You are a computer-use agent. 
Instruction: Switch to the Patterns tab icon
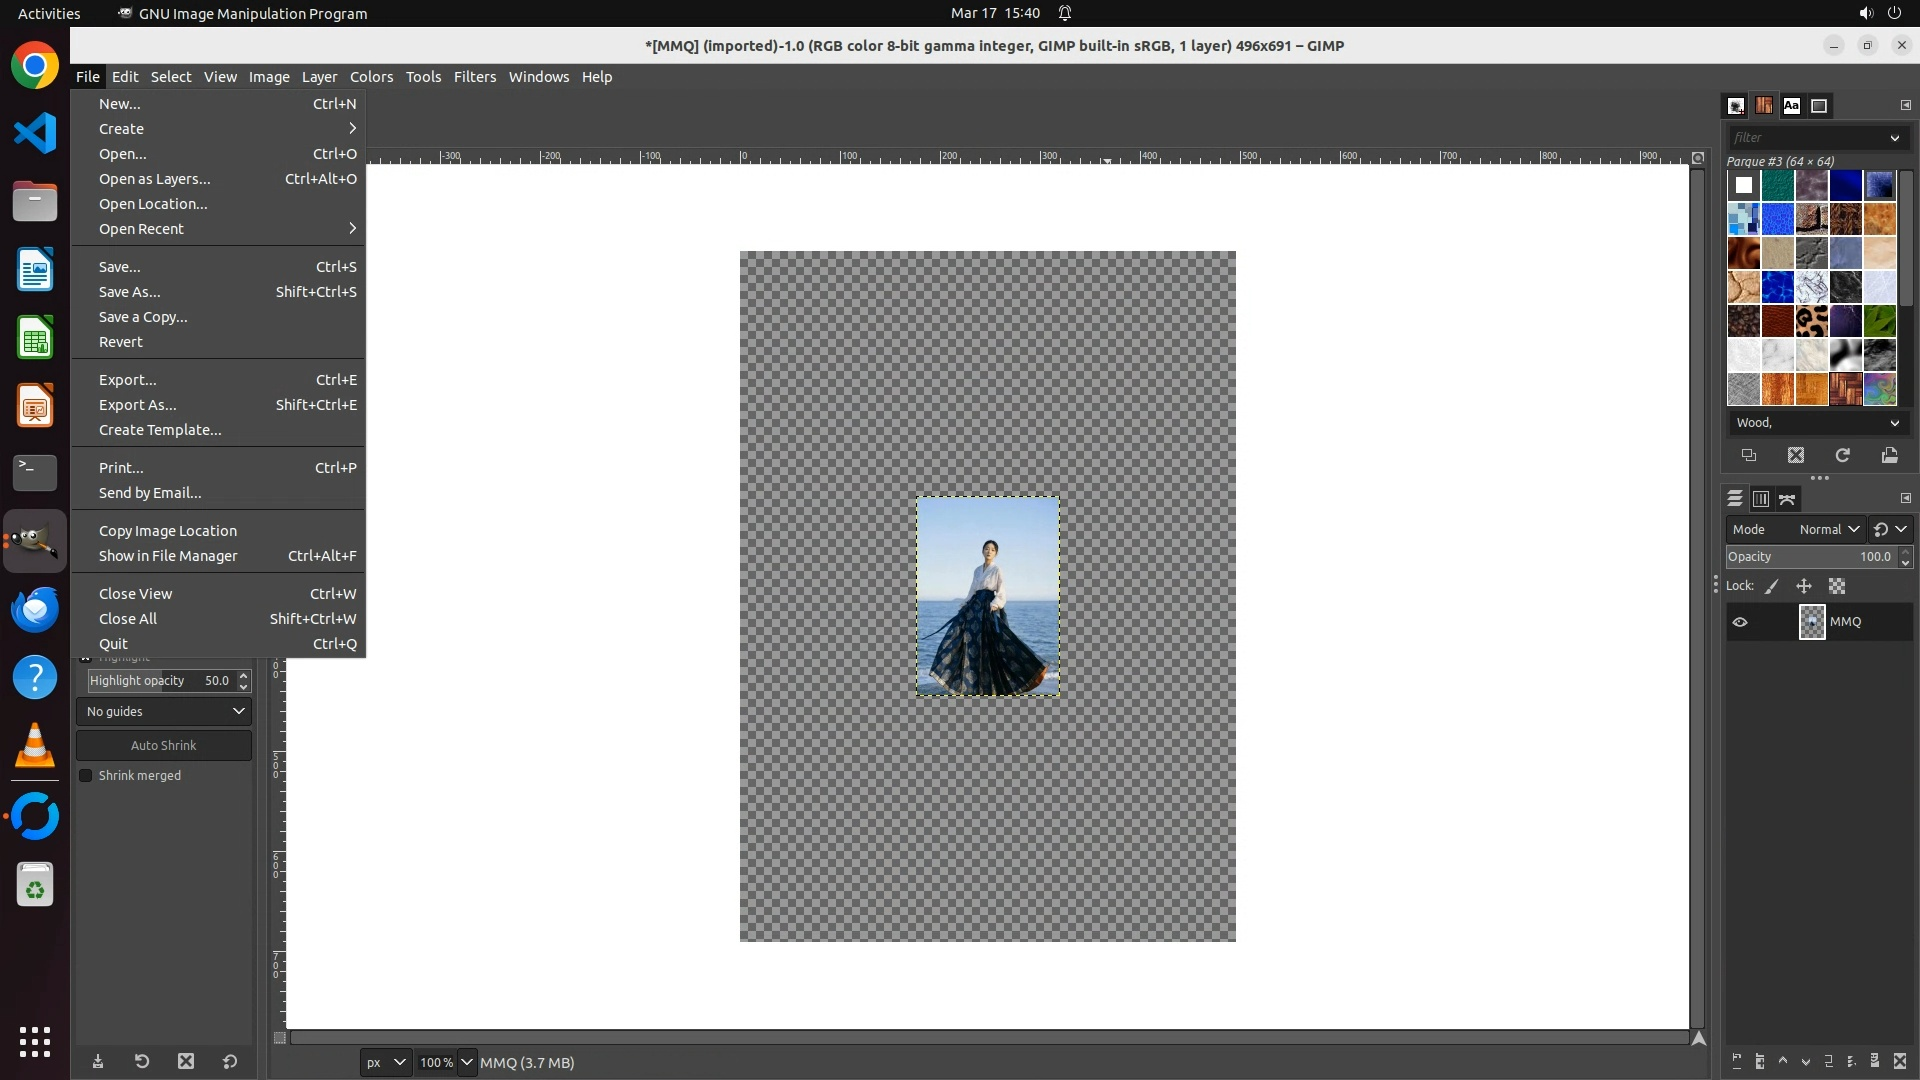(x=1763, y=105)
